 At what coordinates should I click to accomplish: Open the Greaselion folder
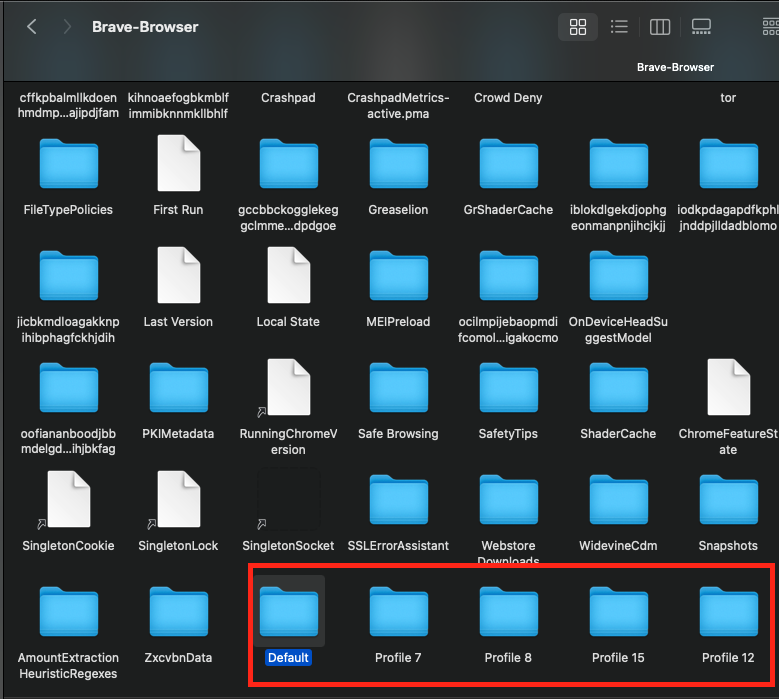click(x=398, y=164)
